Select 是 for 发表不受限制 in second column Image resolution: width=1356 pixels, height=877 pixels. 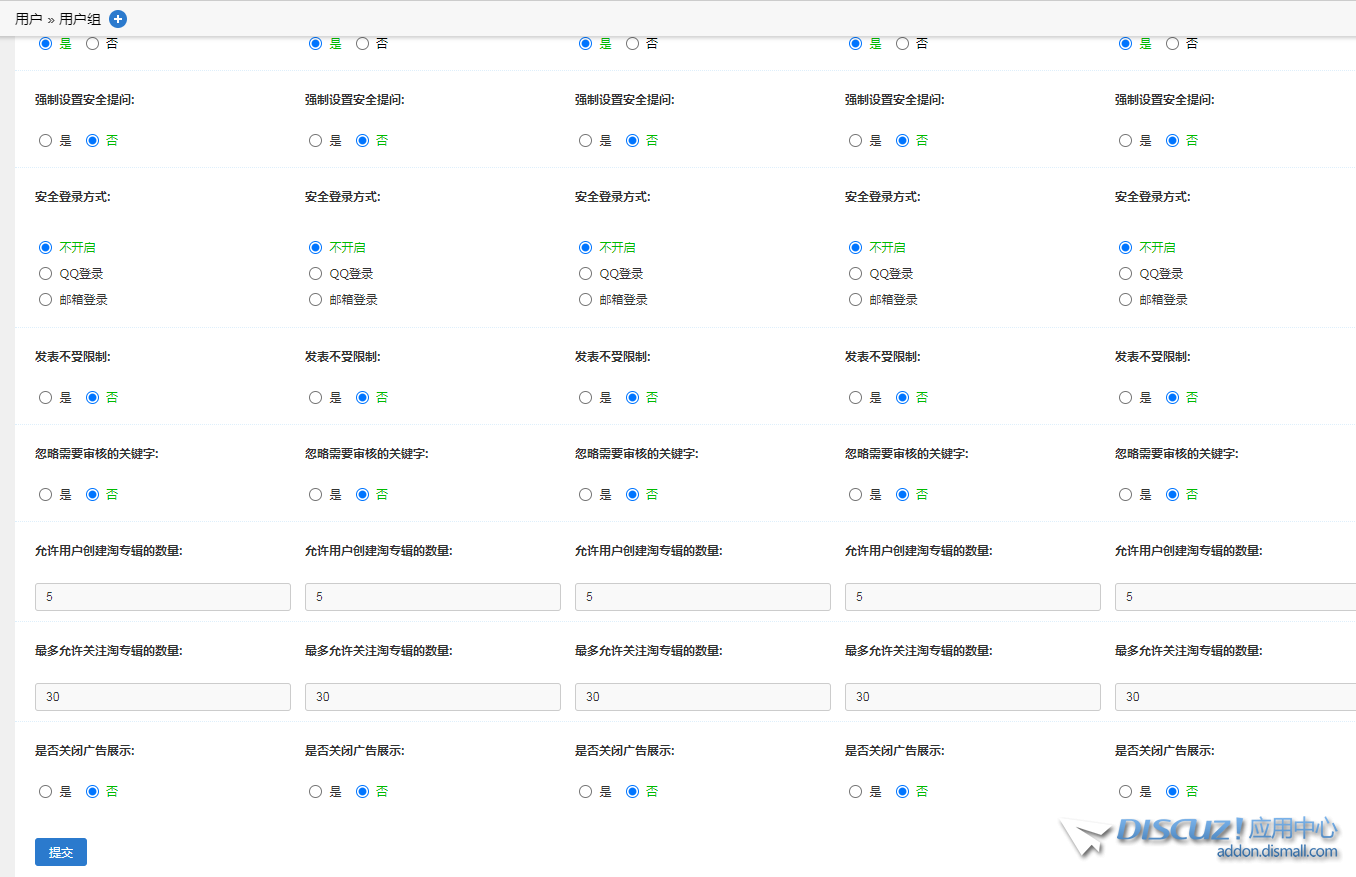click(316, 398)
